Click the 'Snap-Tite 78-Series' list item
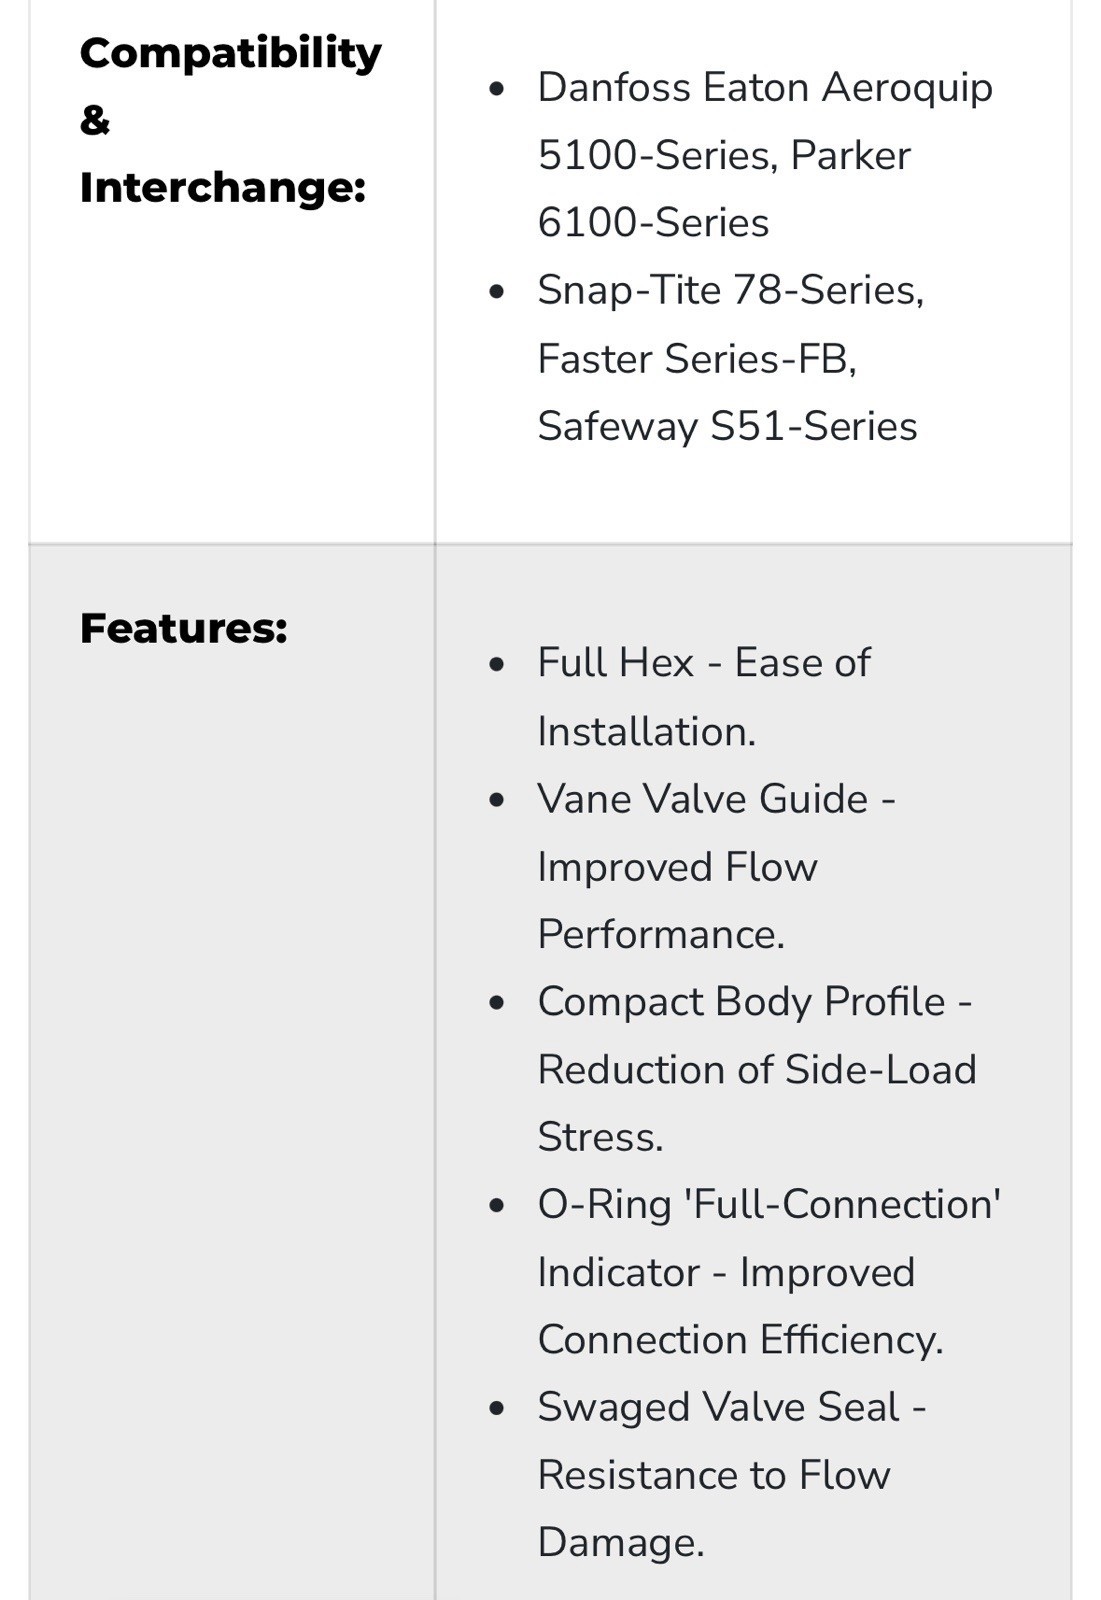 point(730,290)
